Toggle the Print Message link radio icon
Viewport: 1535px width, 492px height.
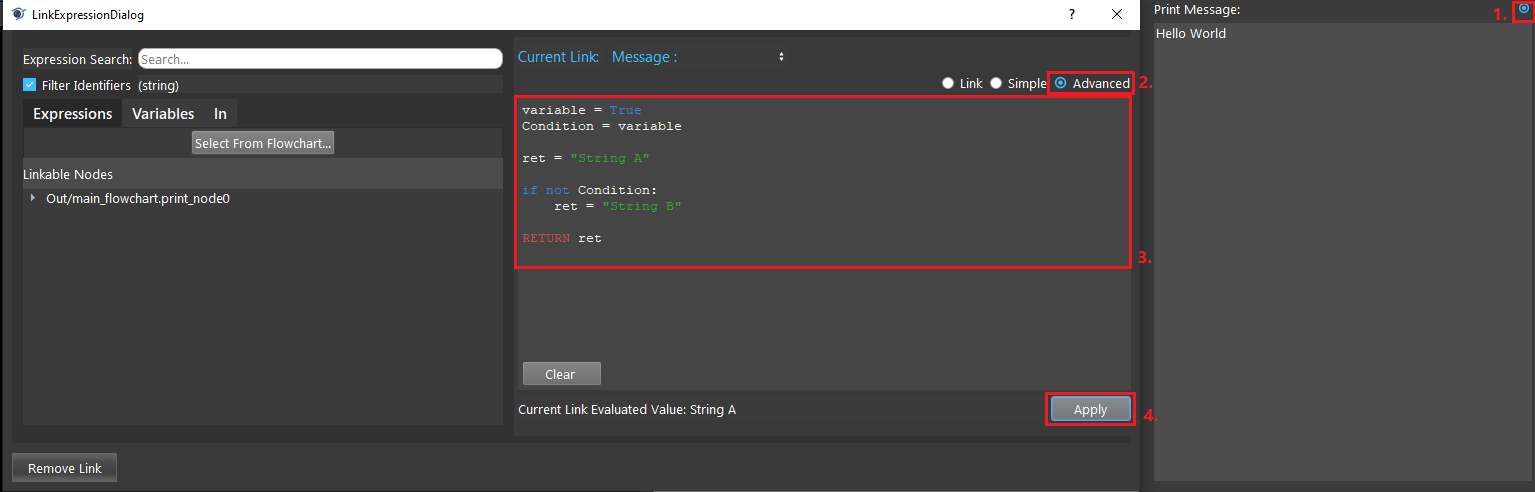1523,8
